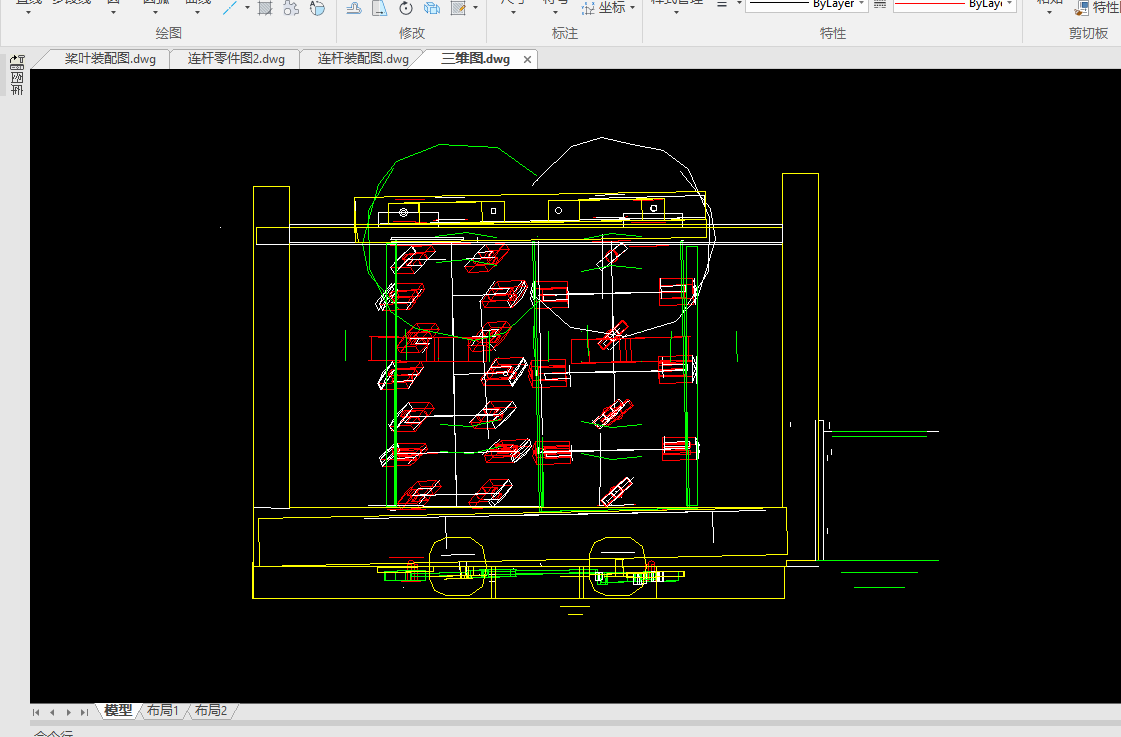The width and height of the screenshot is (1121, 737).
Task: Select the text tool with letter A
Action: [317, 7]
